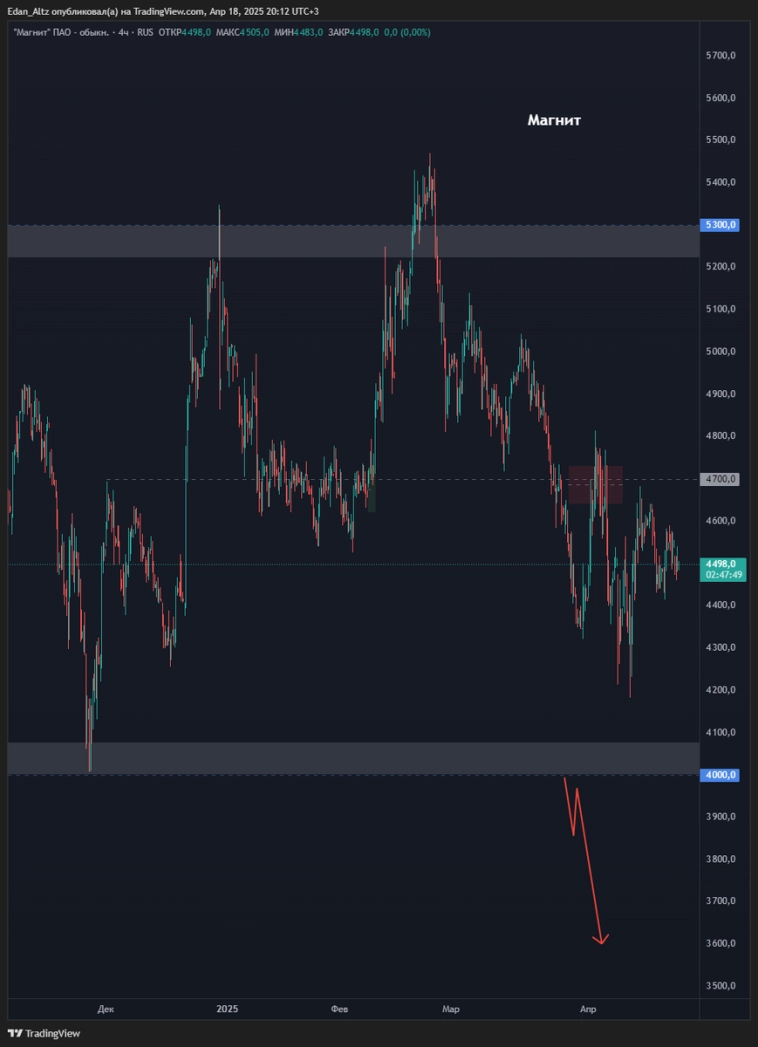Click the 4100,0 price axis label
This screenshot has height=1047, width=758.
pos(720,732)
